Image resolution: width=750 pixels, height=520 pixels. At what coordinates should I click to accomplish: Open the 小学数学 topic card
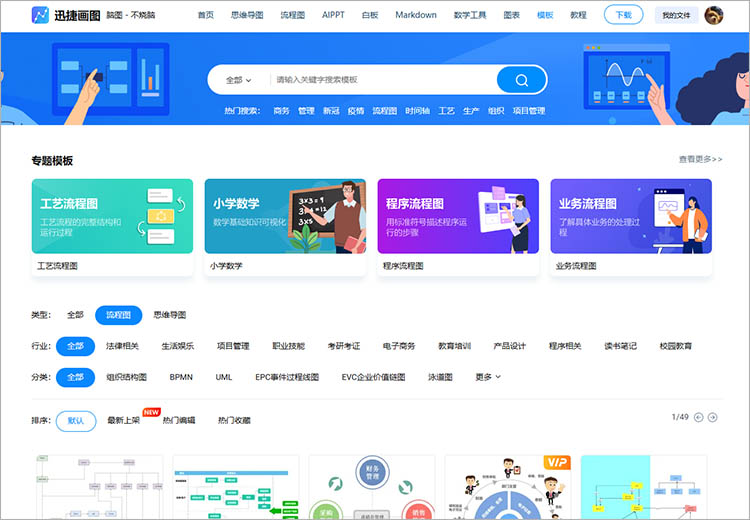[x=285, y=227]
